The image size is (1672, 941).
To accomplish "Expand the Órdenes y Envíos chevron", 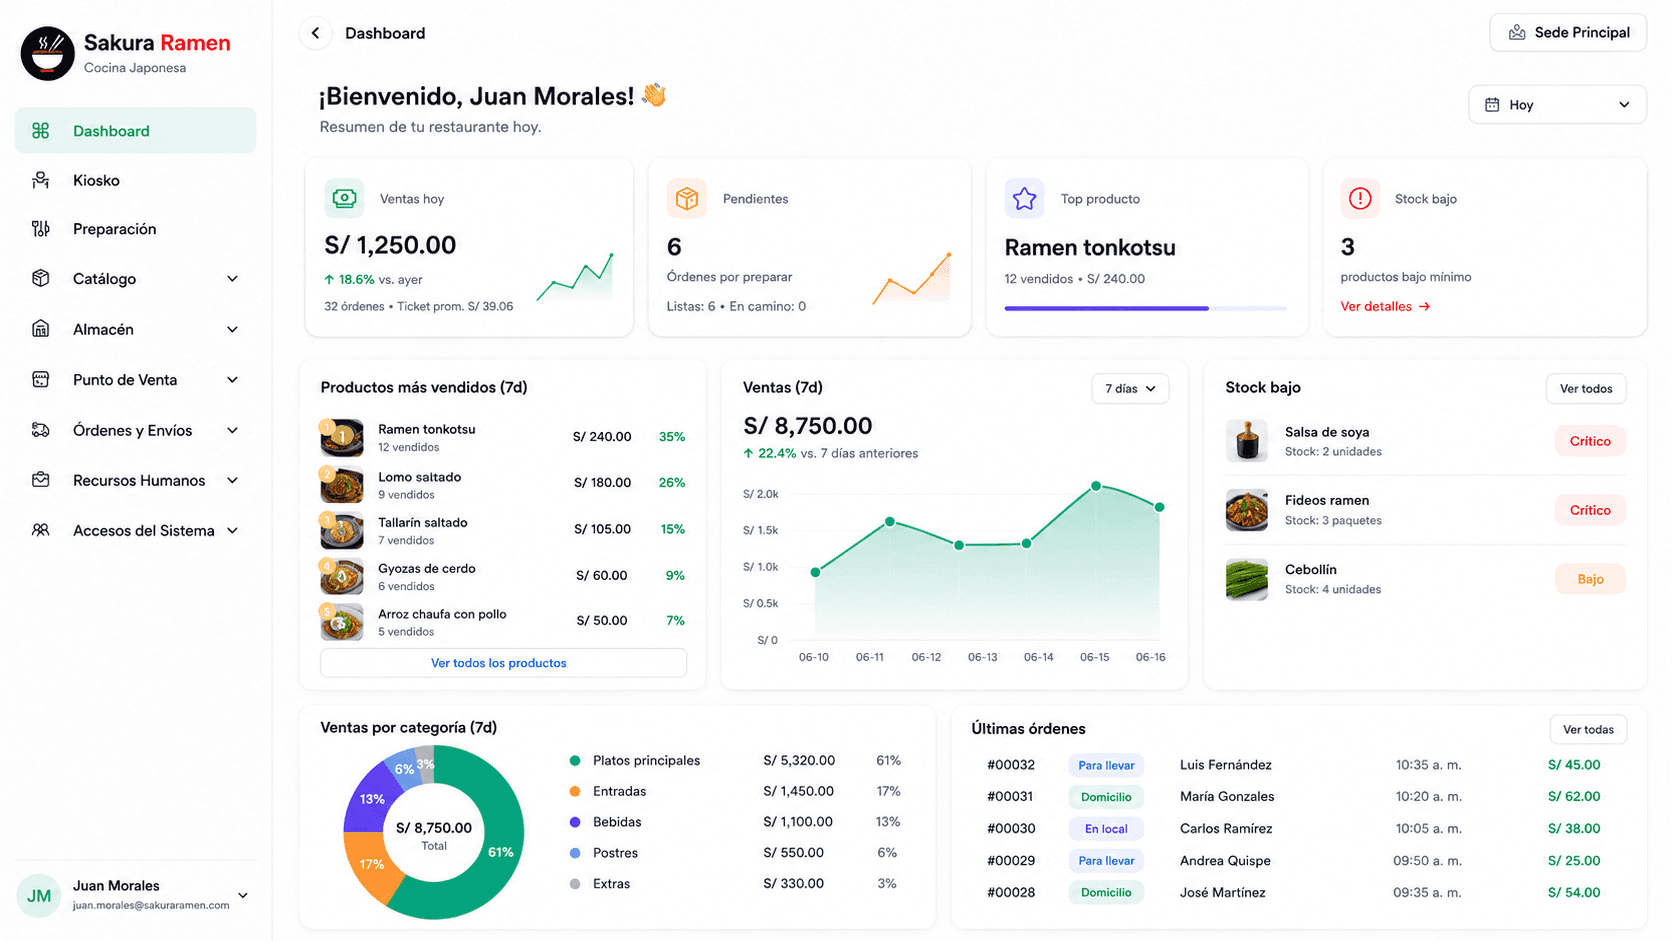I will tap(232, 430).
